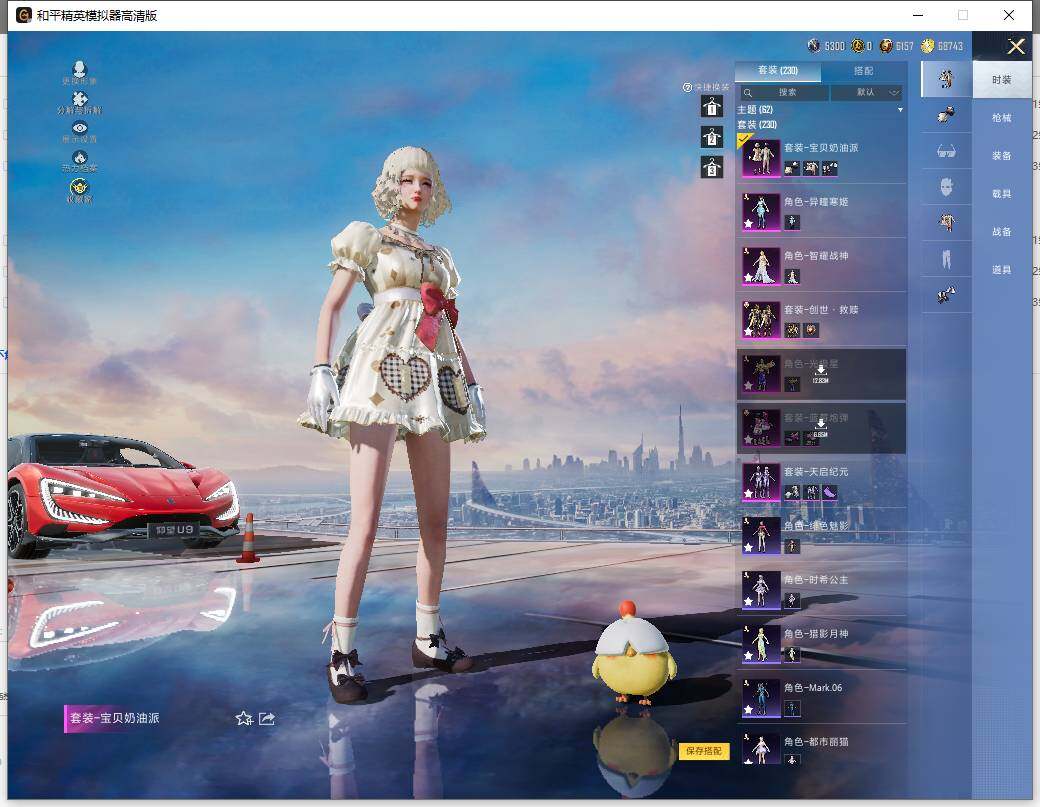Select the glasses accessory category icon
The width and height of the screenshot is (1040, 807).
(946, 151)
